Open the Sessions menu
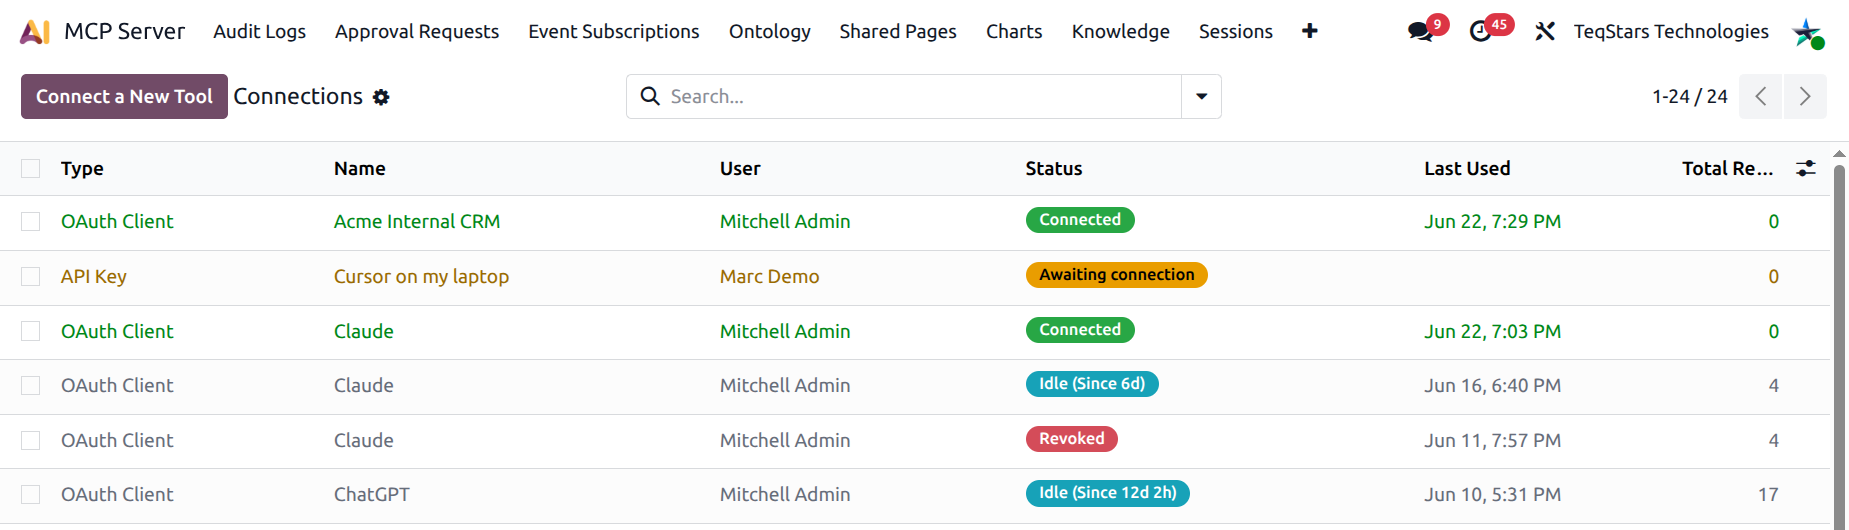This screenshot has width=1849, height=530. 1236,31
